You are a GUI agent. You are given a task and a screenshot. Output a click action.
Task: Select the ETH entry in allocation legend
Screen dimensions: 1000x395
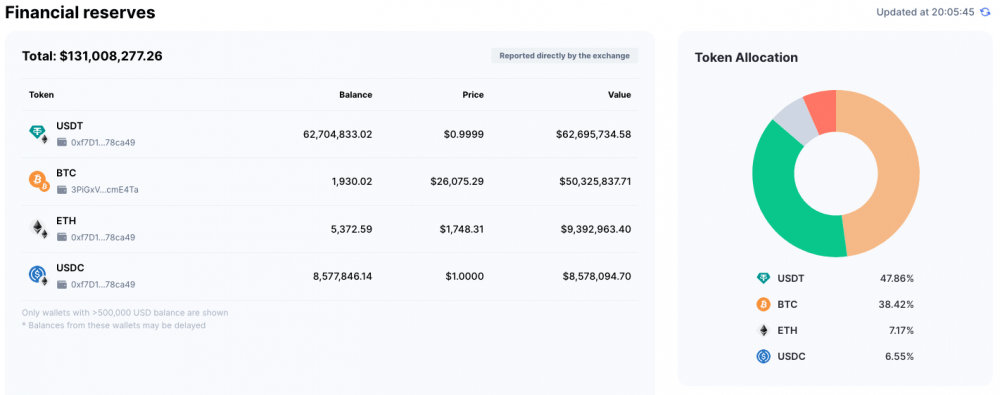point(835,331)
